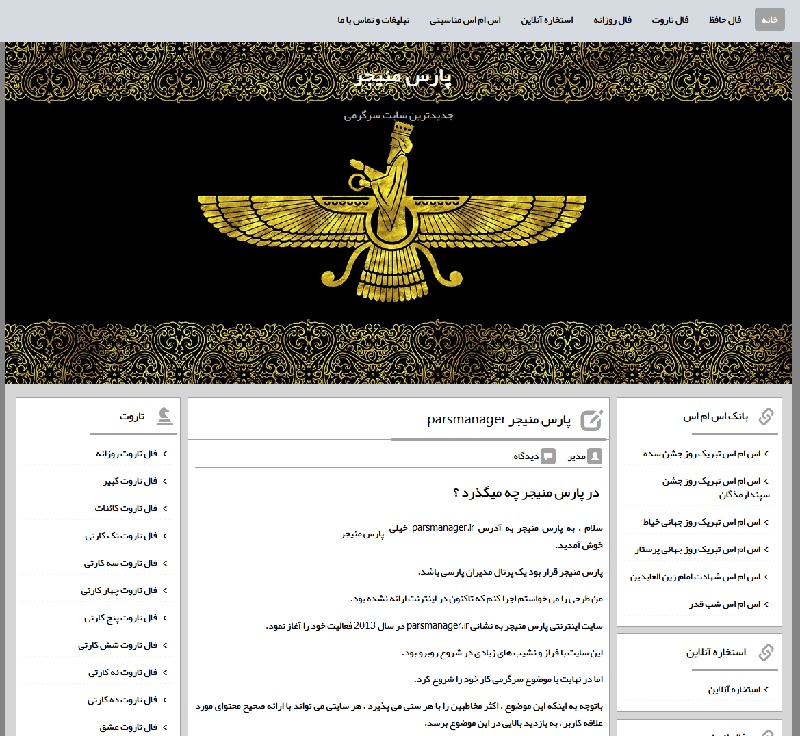Click the chain-link icon beside استخاره آنلاین heading

pyautogui.click(x=765, y=652)
